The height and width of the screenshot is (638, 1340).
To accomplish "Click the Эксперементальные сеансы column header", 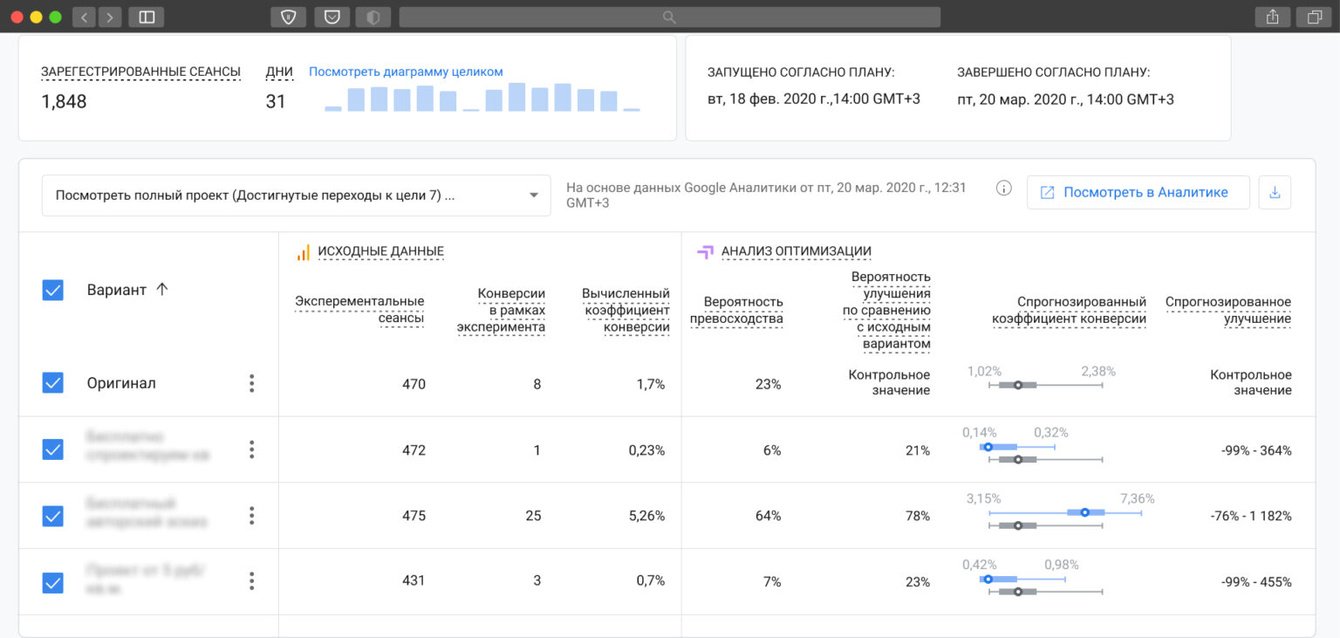I will point(360,309).
